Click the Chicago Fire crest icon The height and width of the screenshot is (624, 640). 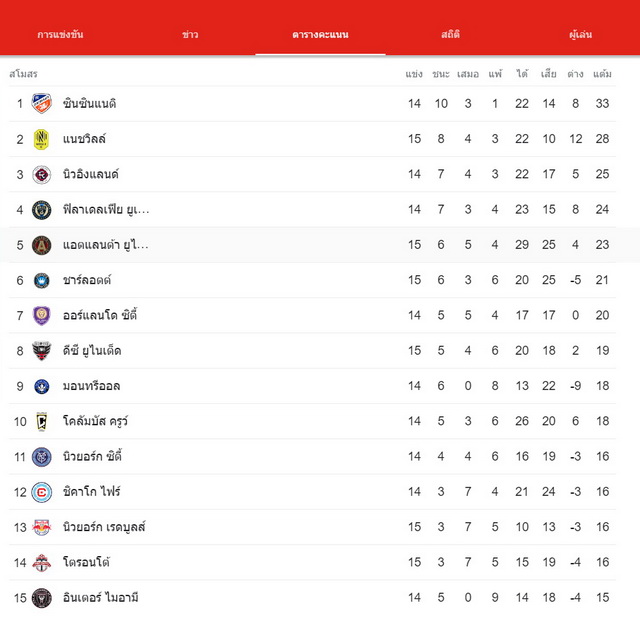coord(42,492)
